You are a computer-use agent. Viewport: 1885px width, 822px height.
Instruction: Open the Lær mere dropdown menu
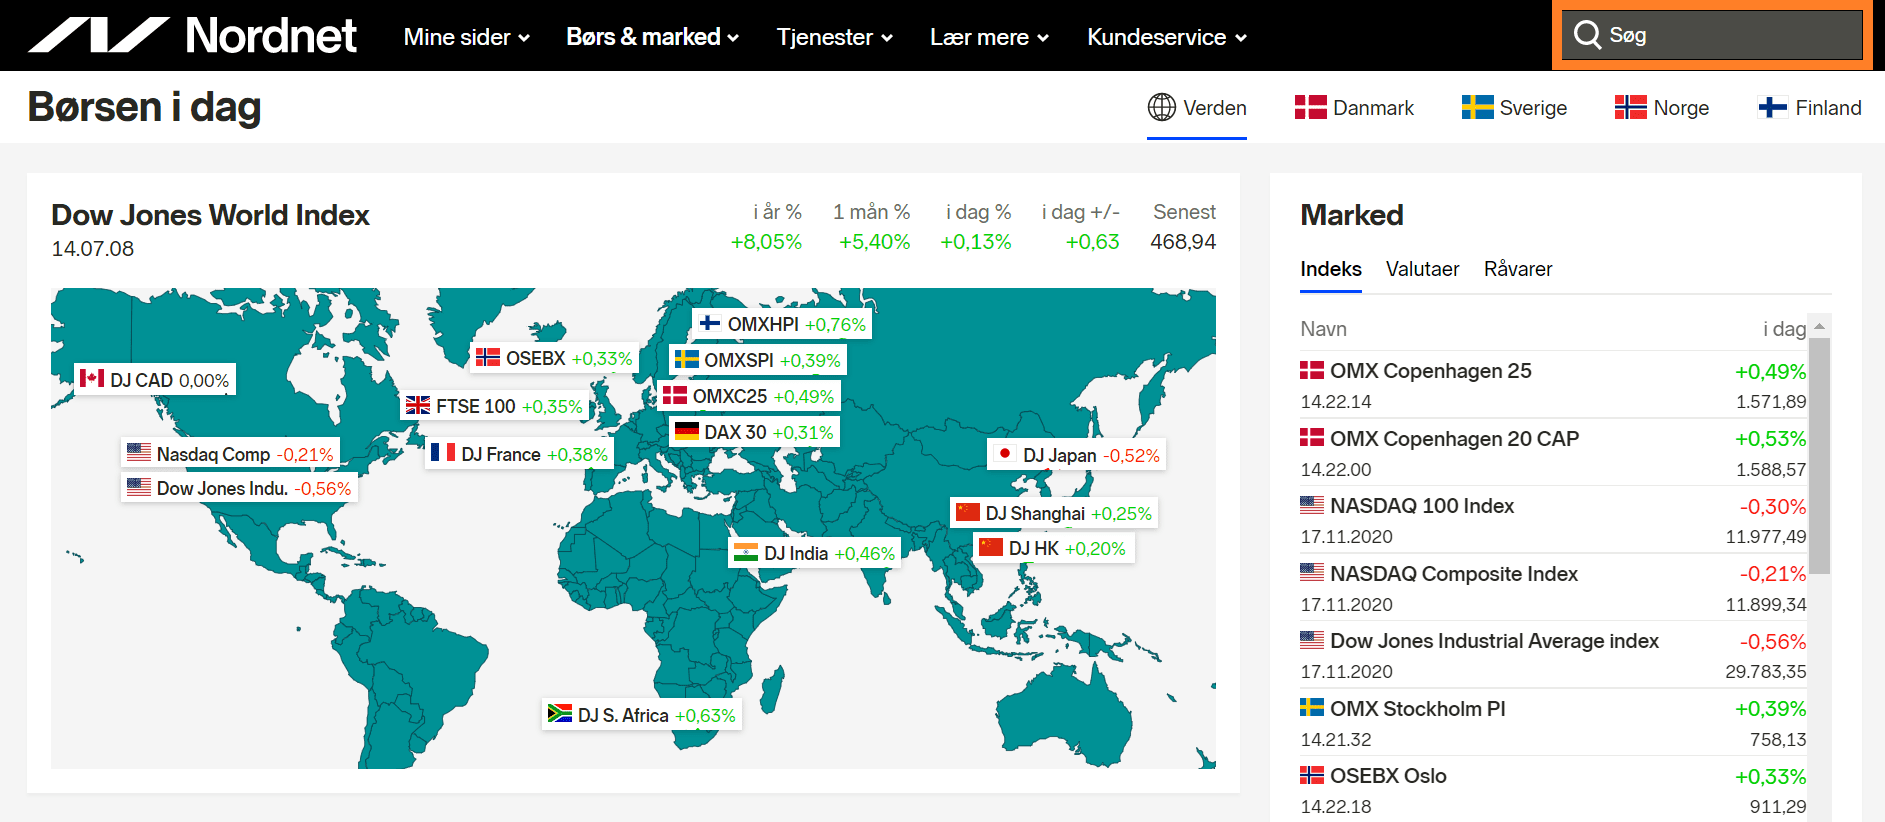tap(989, 37)
